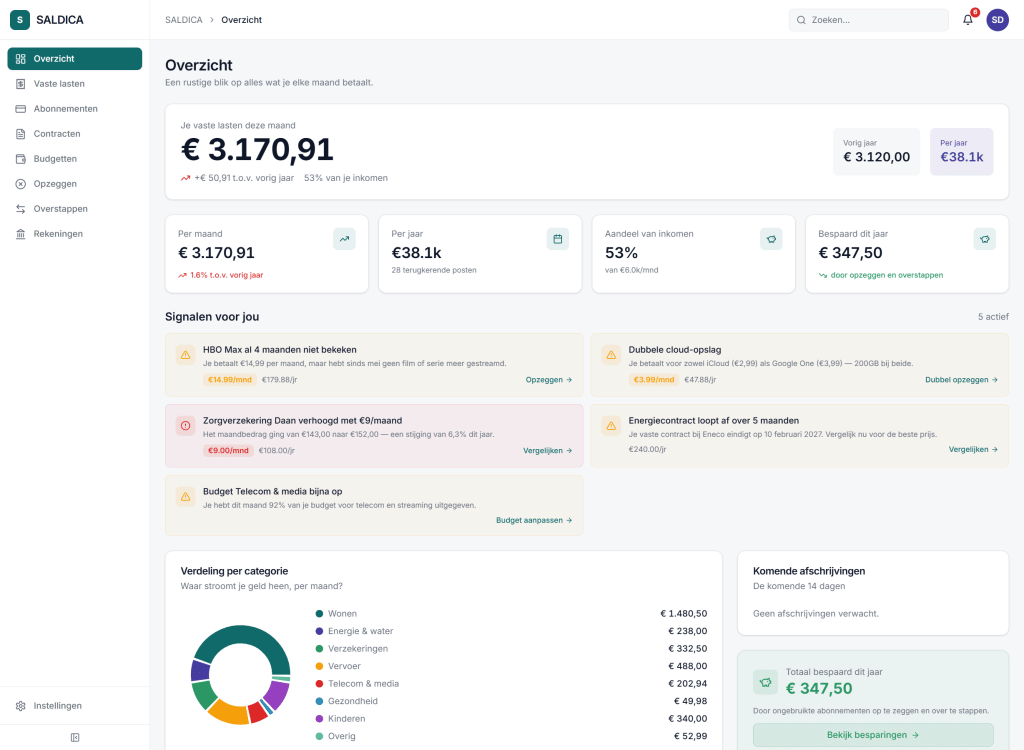Click 'door opzeggen en overstappen' text
1024x750 pixels.
tap(887, 275)
